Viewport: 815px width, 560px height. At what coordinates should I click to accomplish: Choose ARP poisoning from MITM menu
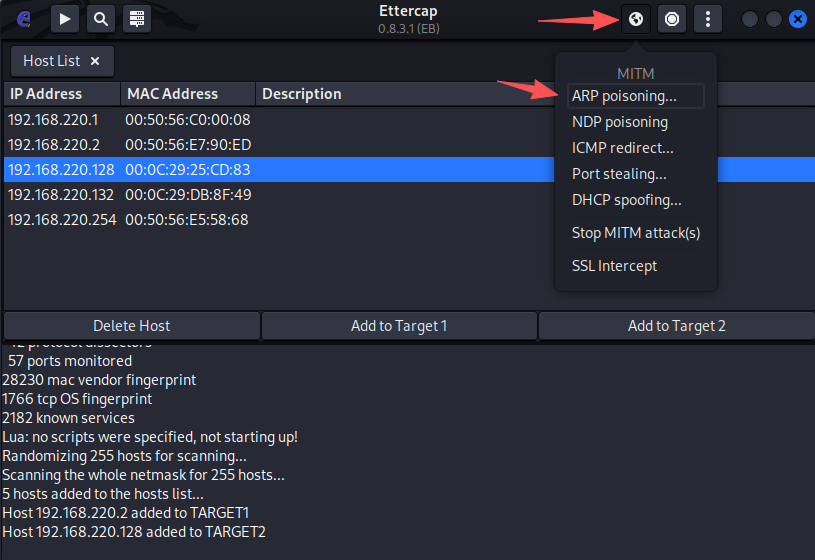636,96
